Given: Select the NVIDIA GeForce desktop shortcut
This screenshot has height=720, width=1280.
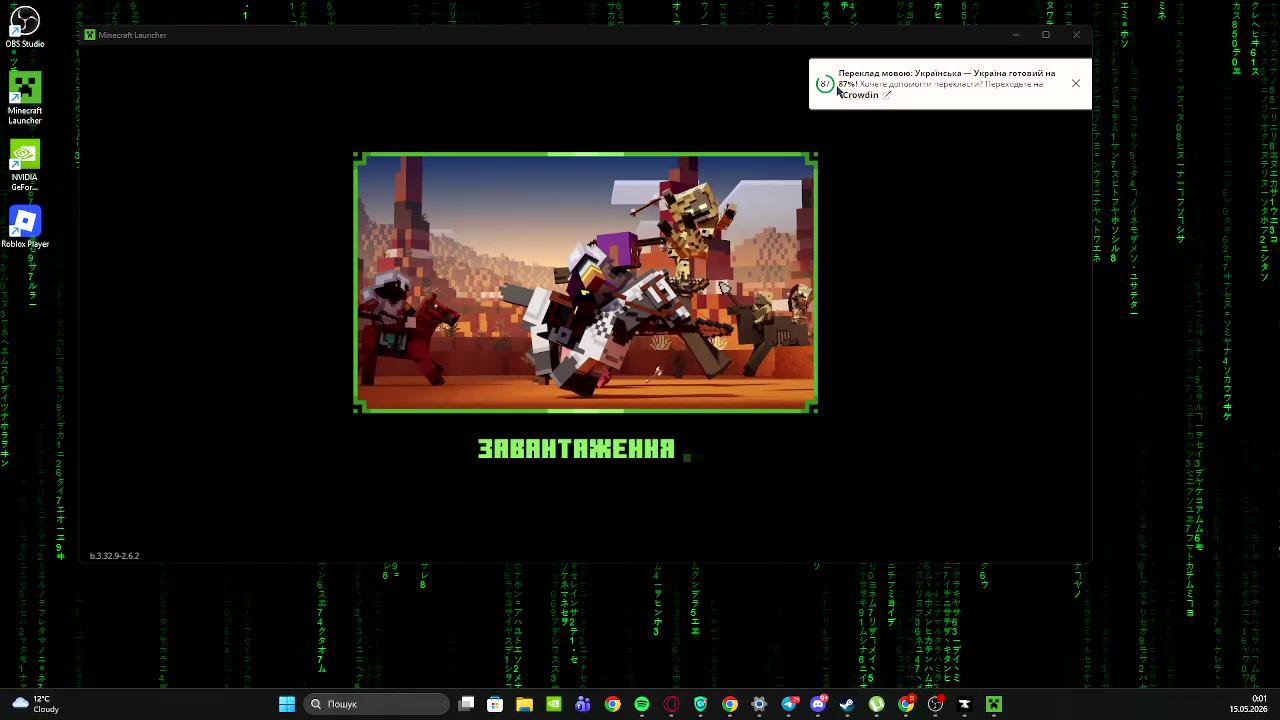Looking at the screenshot, I should pyautogui.click(x=25, y=166).
